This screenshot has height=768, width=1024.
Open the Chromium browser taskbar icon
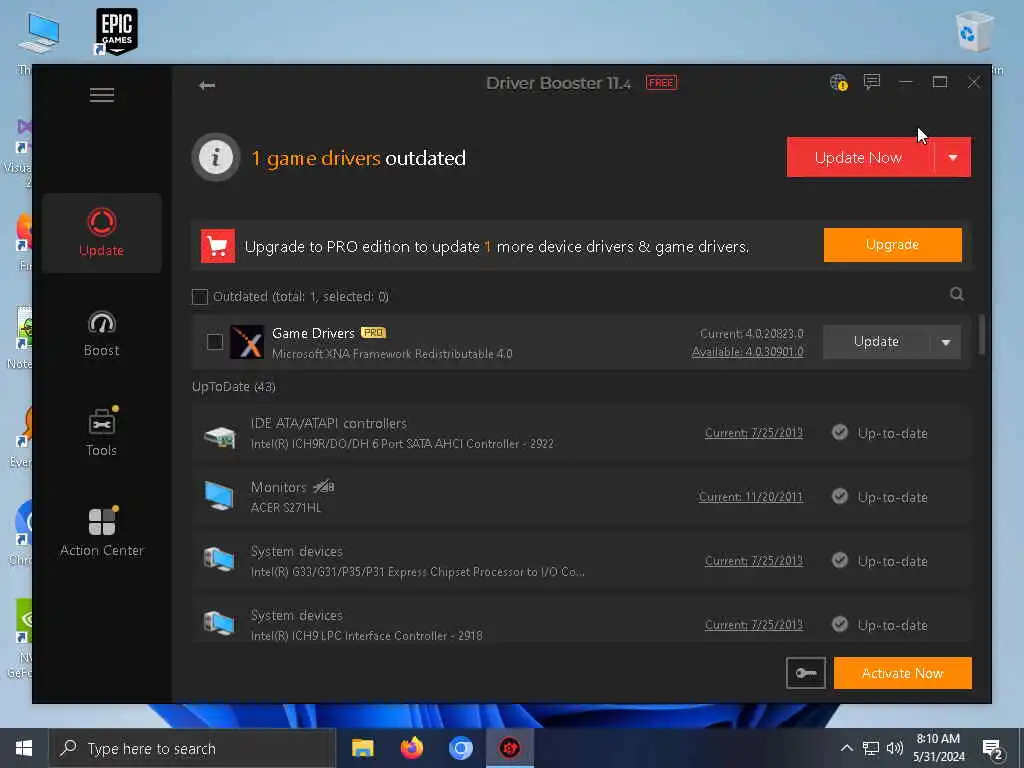tap(460, 748)
